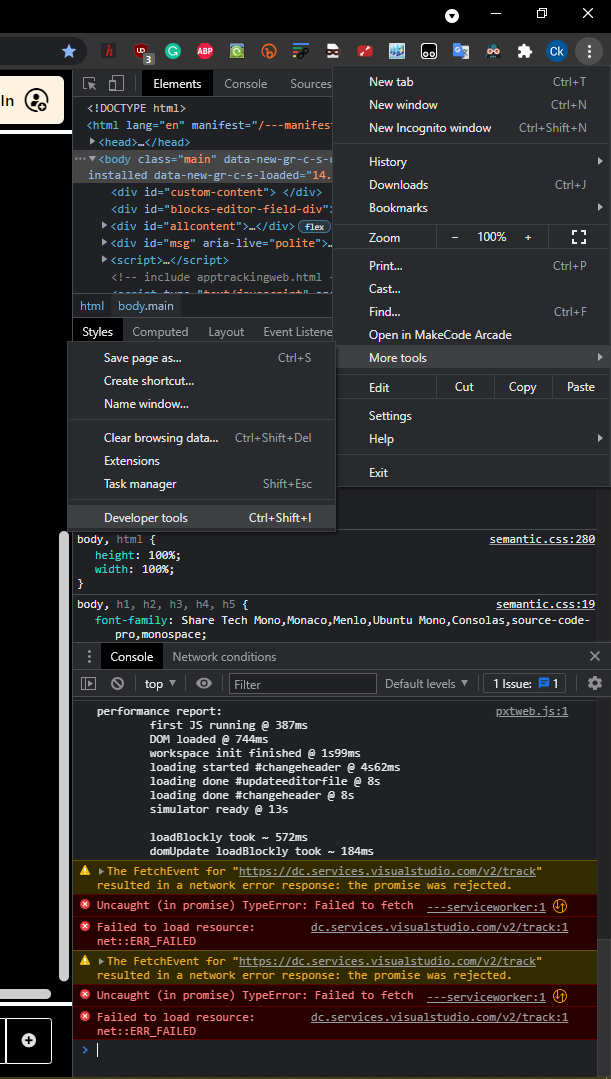Click Save page as menu item
This screenshot has height=1079, width=611.
click(201, 359)
